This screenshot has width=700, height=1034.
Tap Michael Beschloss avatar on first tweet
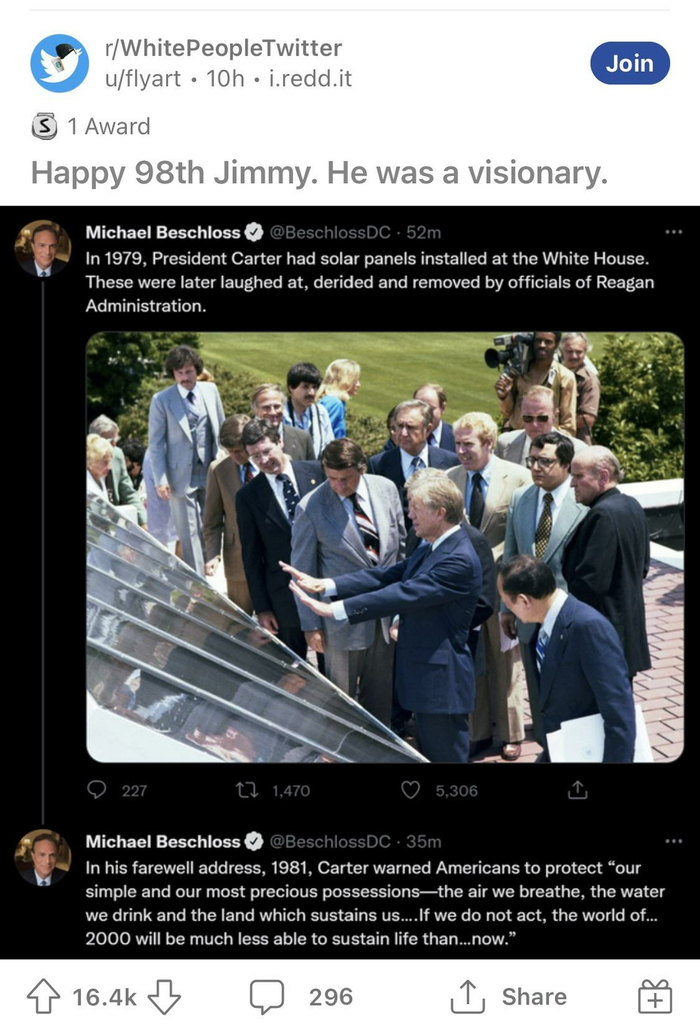click(x=43, y=248)
